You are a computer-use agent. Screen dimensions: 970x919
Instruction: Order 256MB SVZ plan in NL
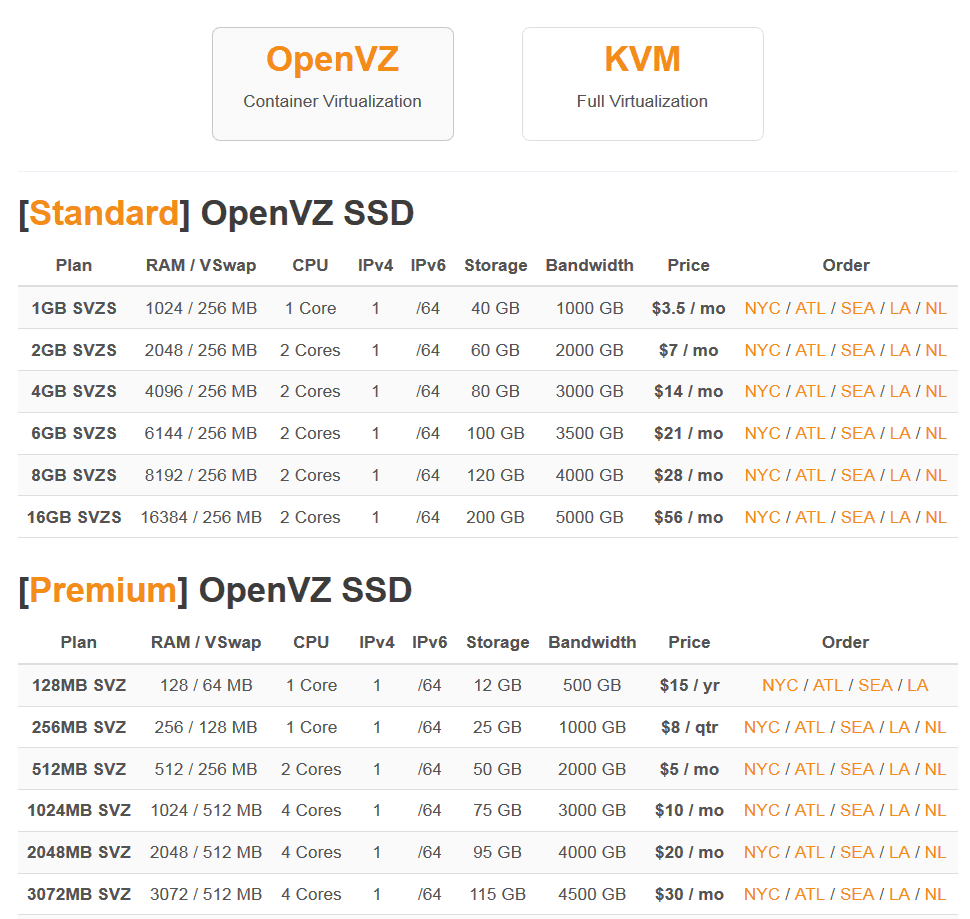(x=935, y=727)
